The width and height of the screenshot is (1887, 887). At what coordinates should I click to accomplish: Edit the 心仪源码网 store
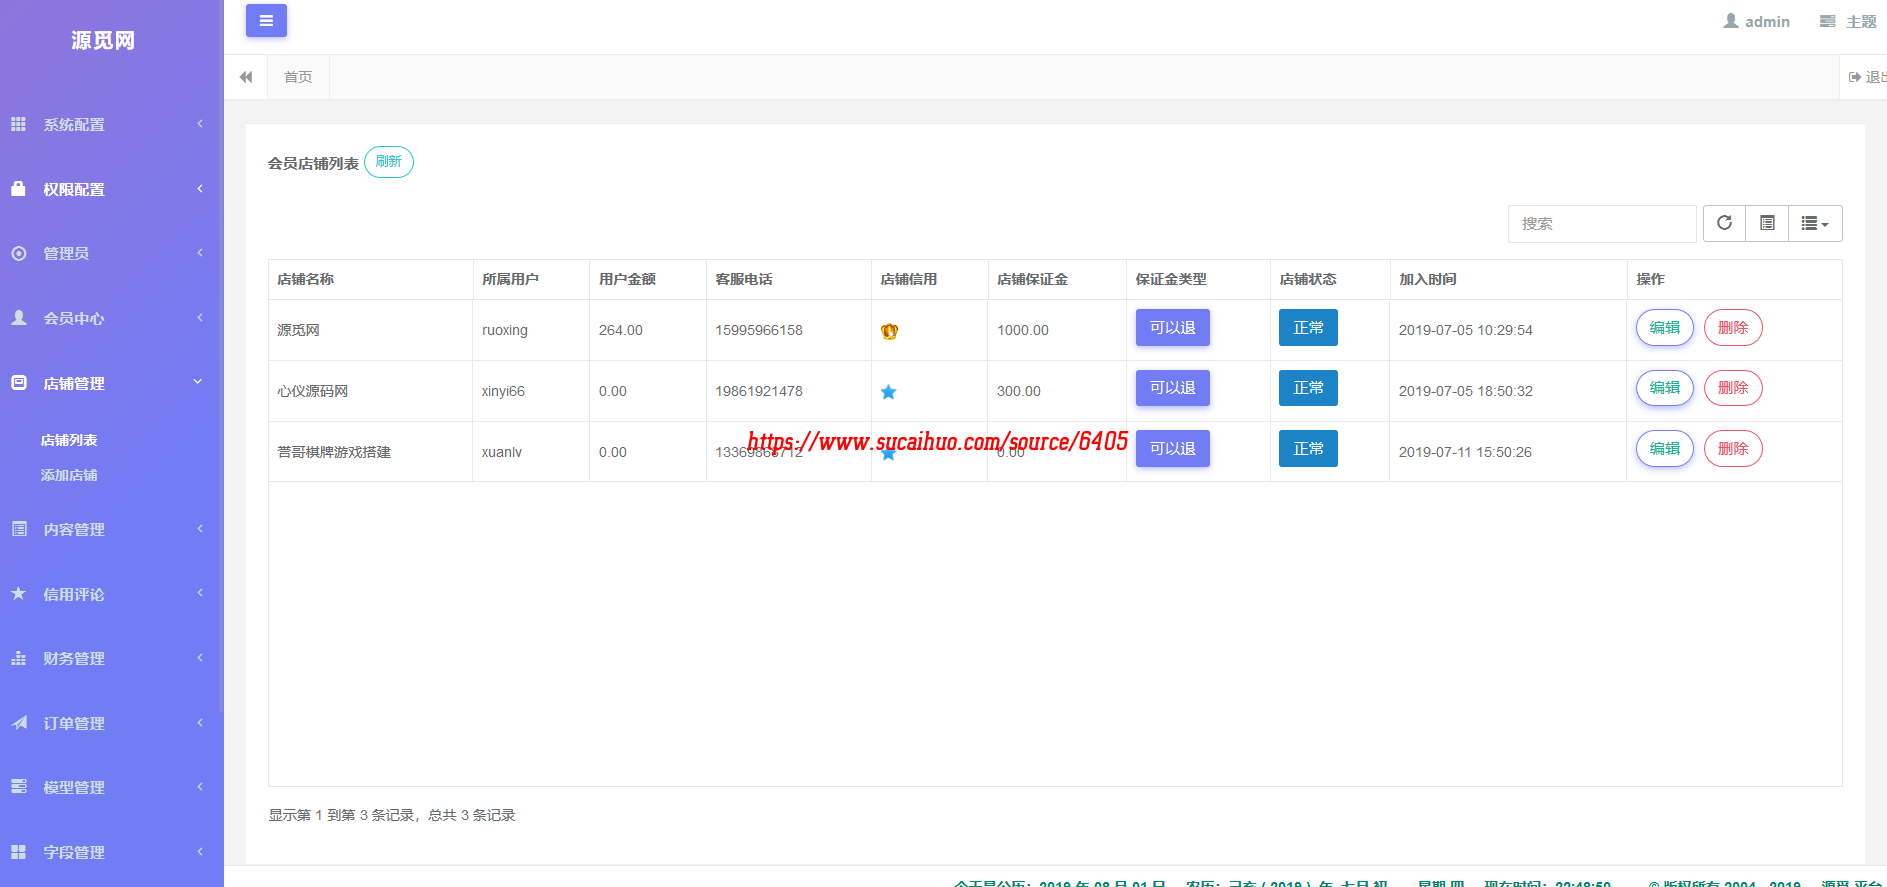click(x=1665, y=388)
